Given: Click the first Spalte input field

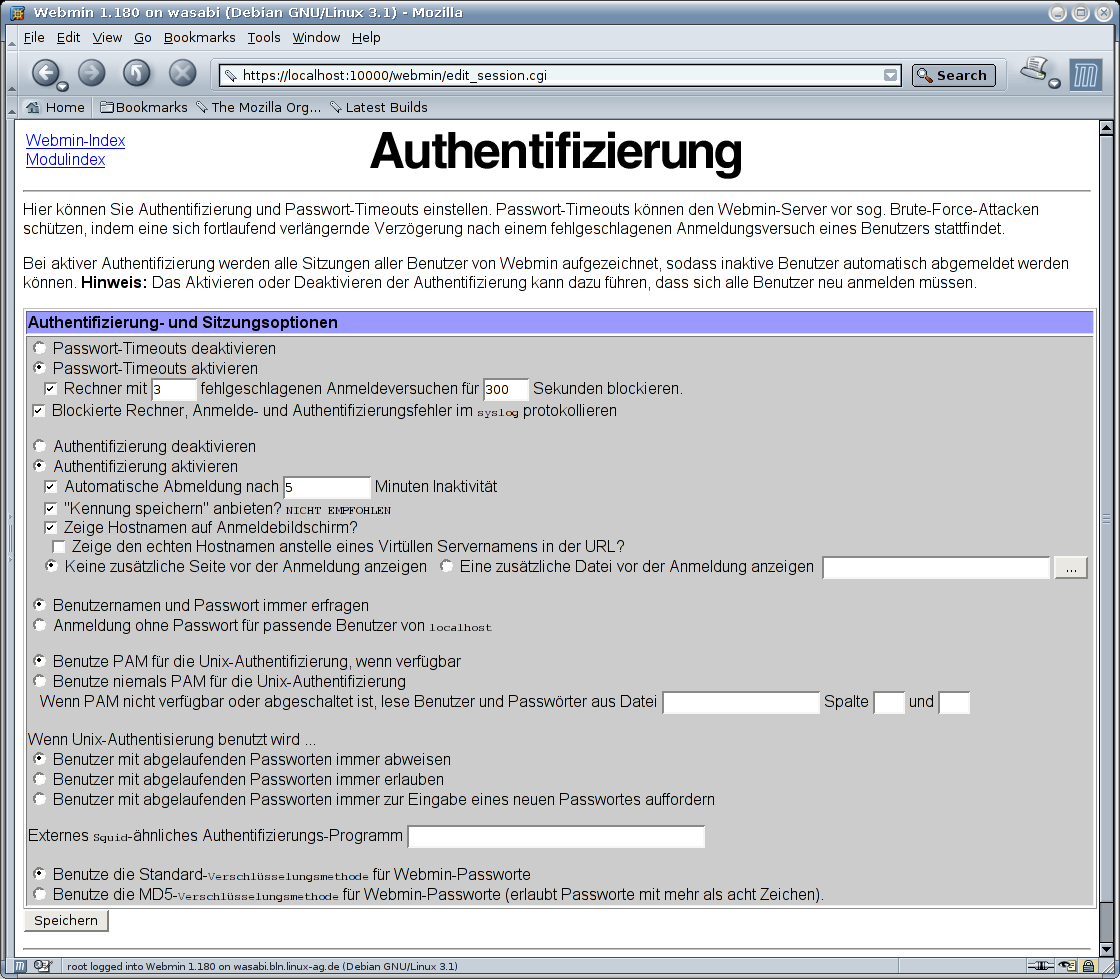Looking at the screenshot, I should point(889,703).
